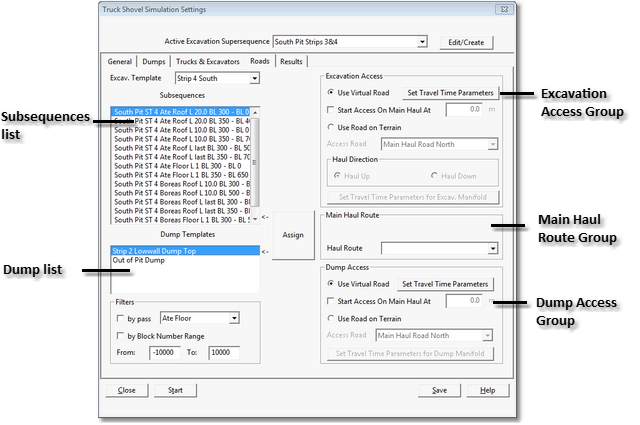Select 'South Pit ST 4 Boreas Roof L 10.0 BL 300' row
Screen dimensions: 640x425
pos(181,184)
